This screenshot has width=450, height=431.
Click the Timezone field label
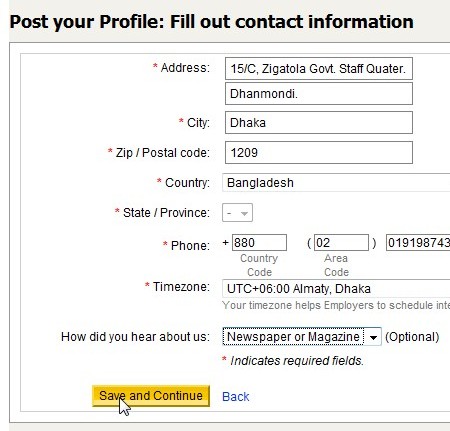(x=181, y=287)
